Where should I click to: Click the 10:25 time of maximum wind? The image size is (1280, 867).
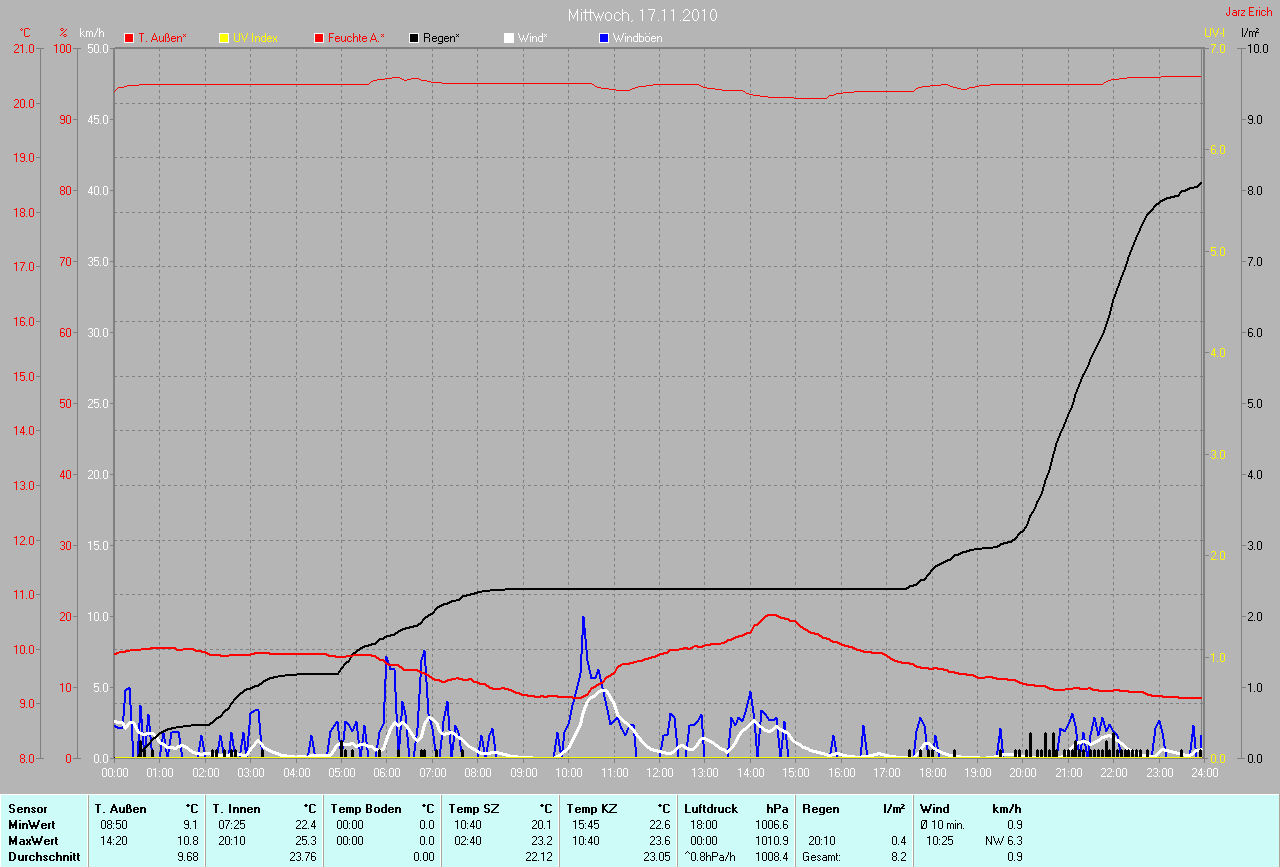942,841
